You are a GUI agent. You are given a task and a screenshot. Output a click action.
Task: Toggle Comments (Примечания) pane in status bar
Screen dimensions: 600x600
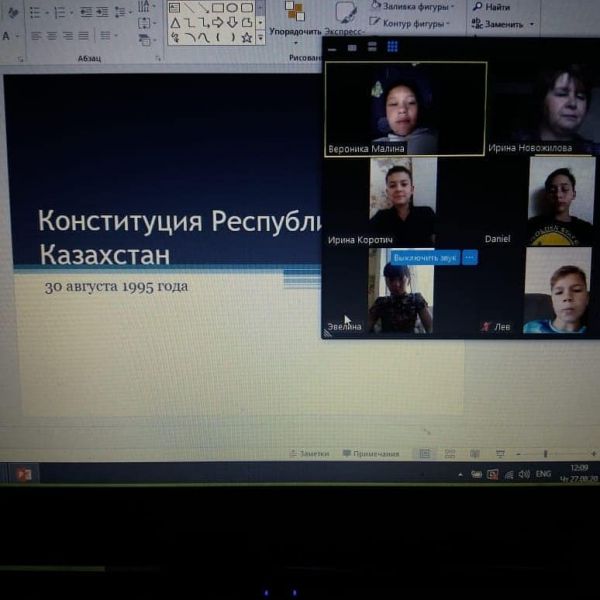(x=370, y=454)
